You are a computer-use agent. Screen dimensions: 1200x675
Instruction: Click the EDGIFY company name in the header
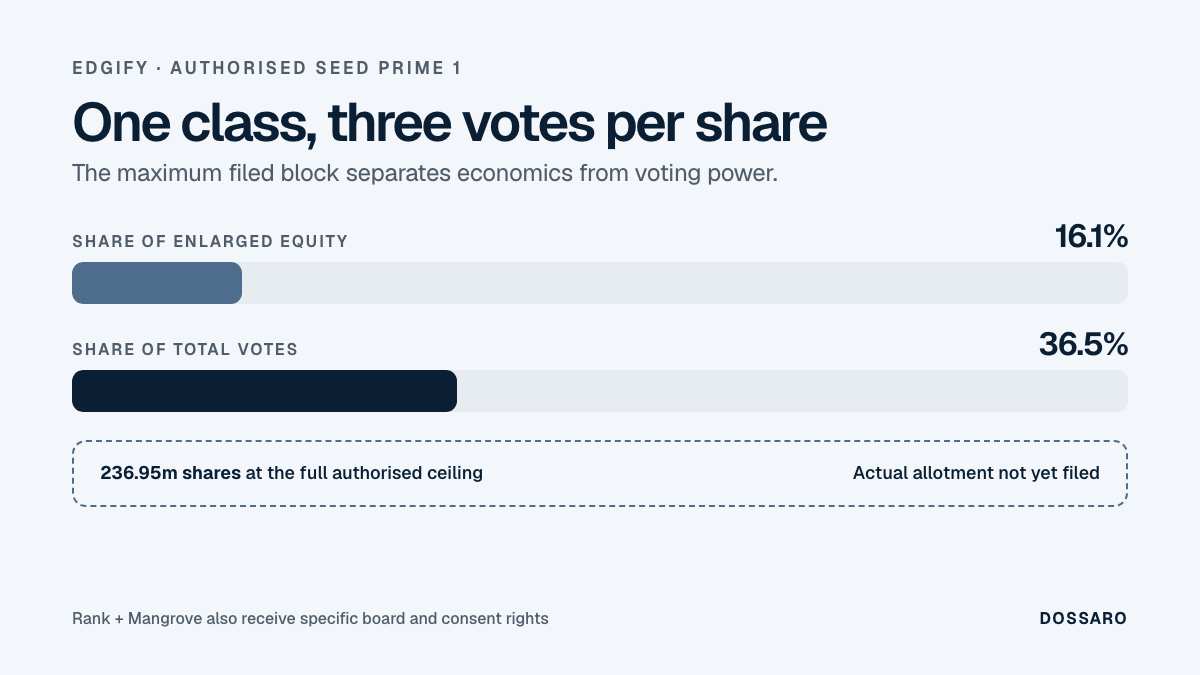coord(108,68)
